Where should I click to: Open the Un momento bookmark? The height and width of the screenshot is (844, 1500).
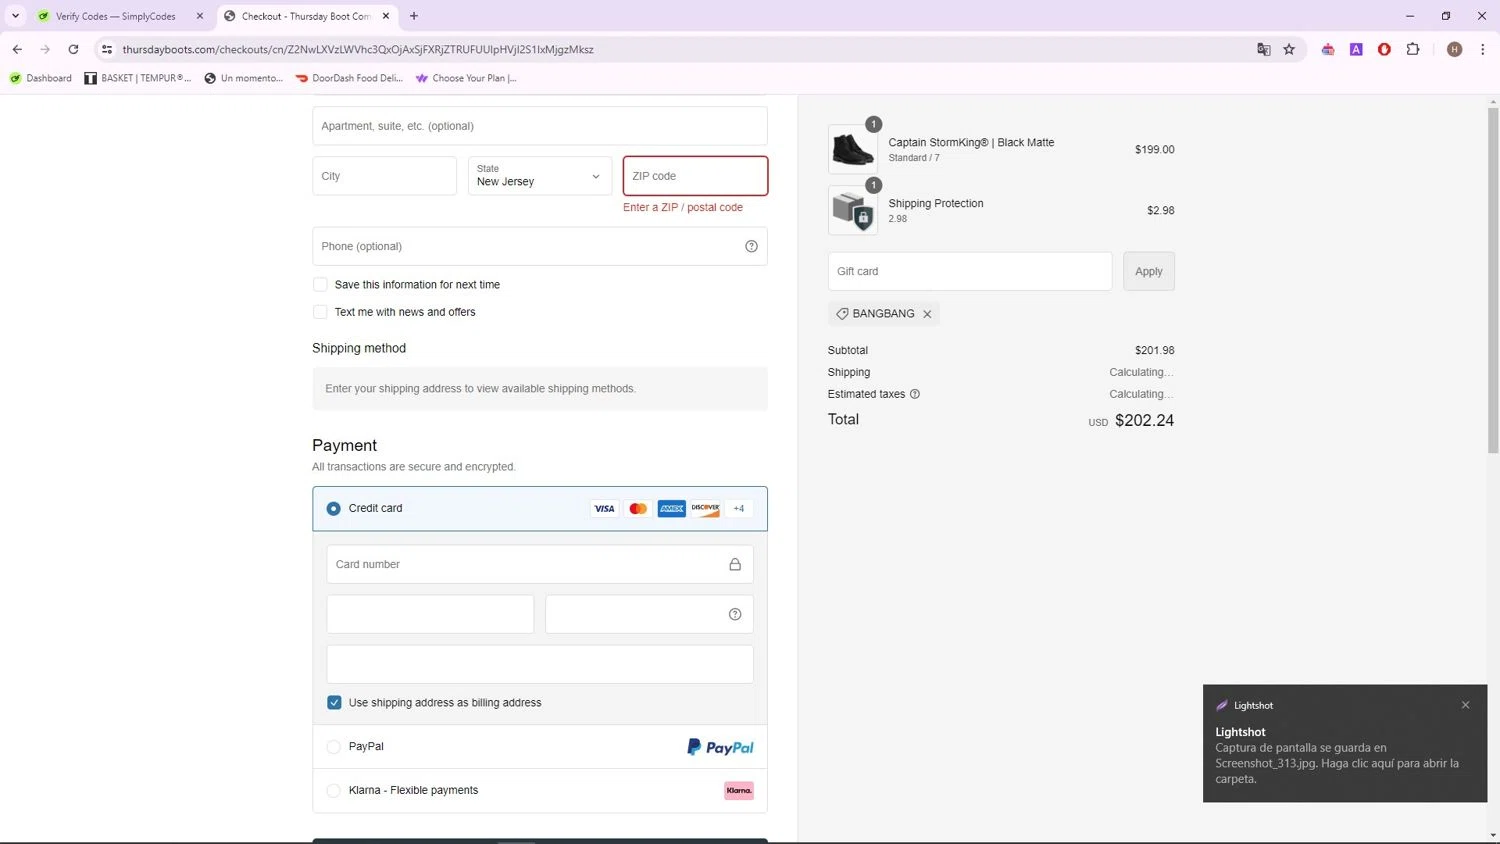[x=243, y=78]
